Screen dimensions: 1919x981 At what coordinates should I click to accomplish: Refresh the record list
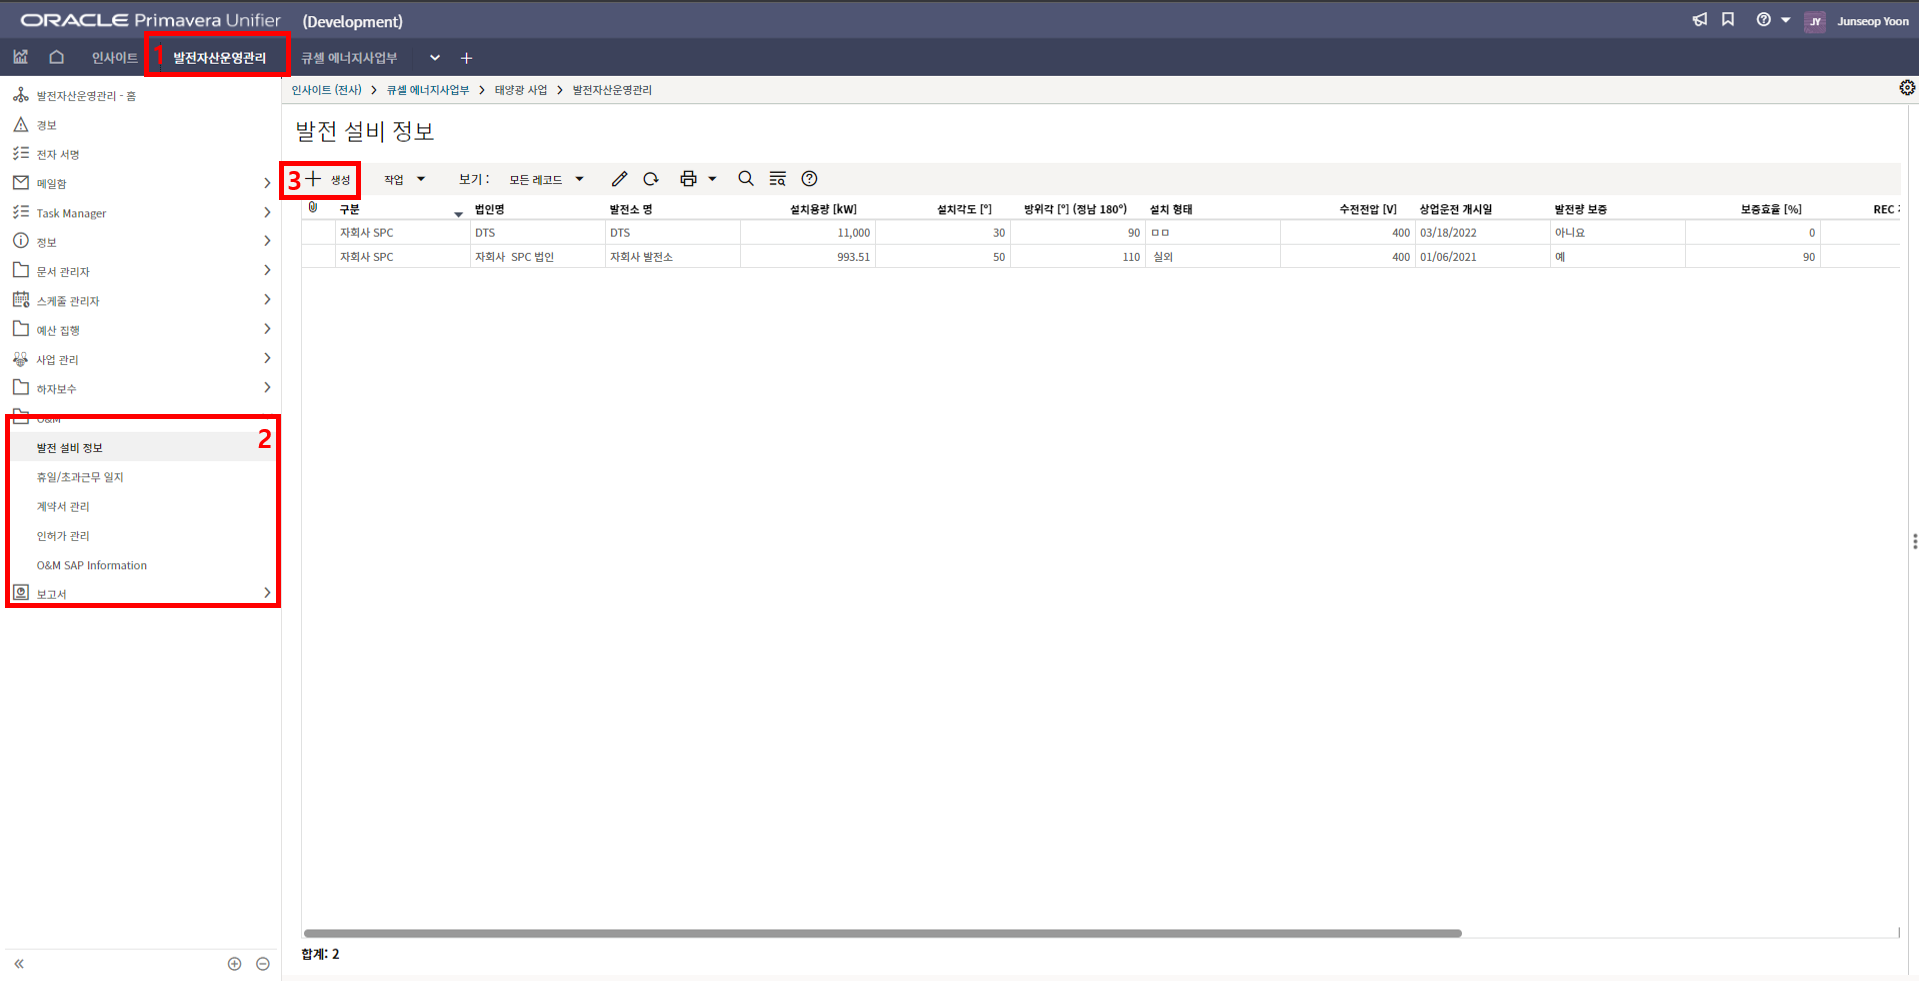pyautogui.click(x=651, y=179)
